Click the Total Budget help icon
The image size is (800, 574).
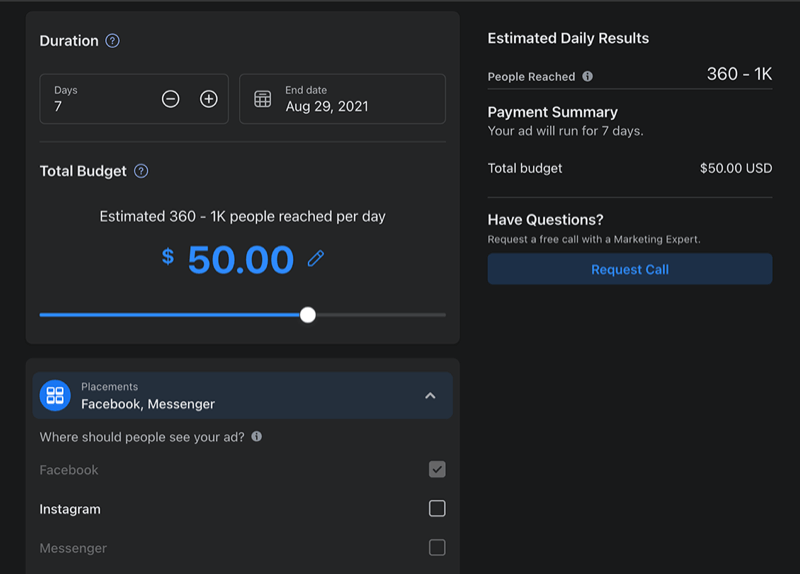[141, 171]
